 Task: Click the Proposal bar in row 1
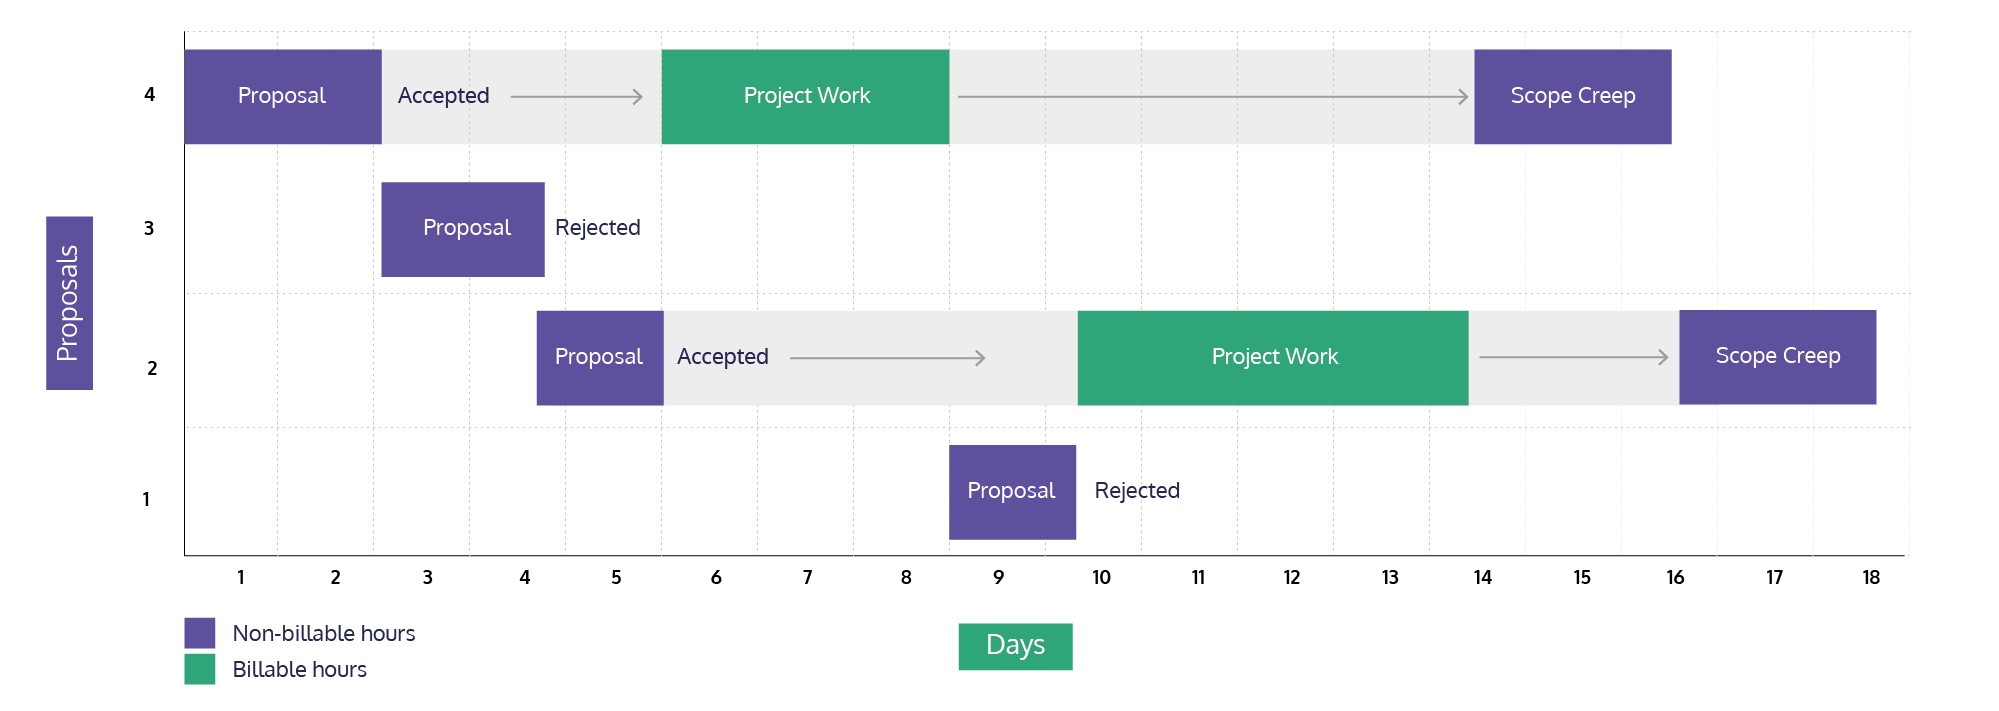[x=1012, y=491]
